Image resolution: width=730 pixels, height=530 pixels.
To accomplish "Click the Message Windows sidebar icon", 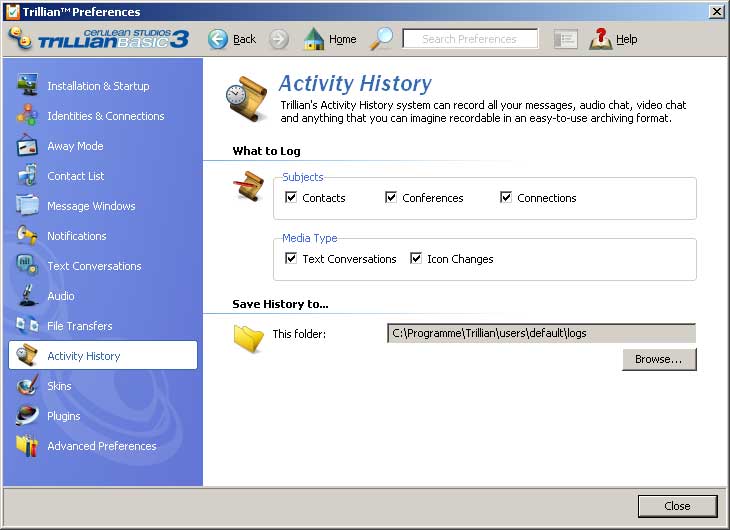I will pos(27,205).
